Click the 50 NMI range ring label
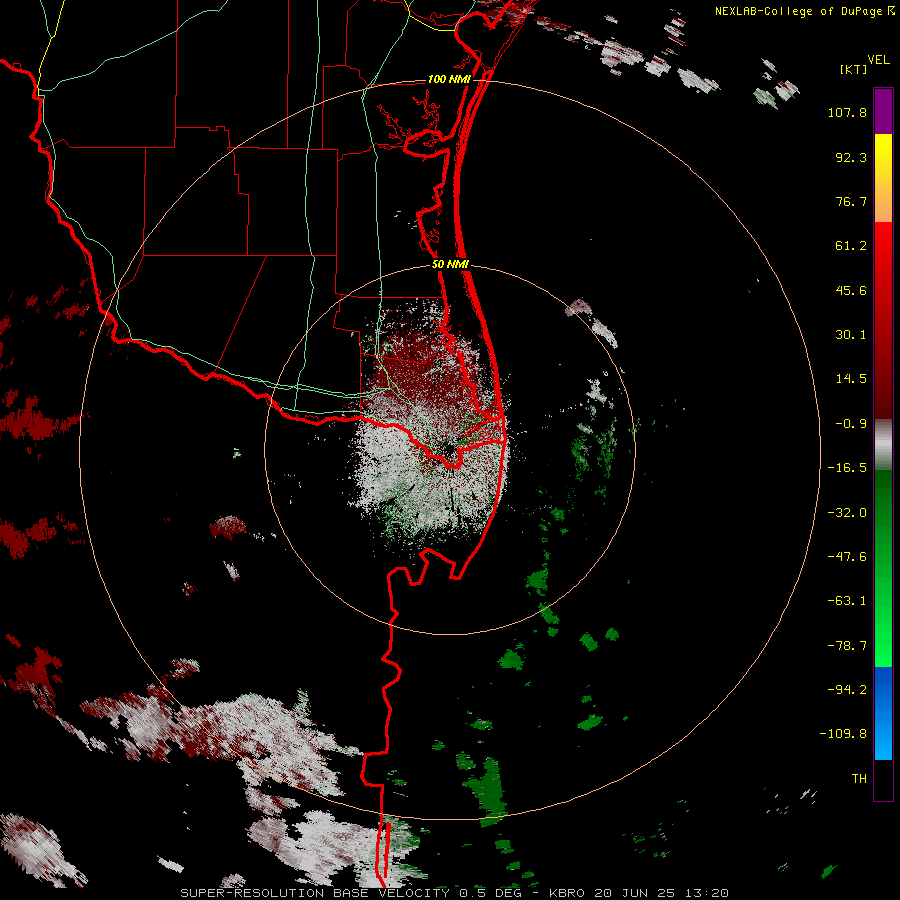900x900 pixels. point(451,265)
